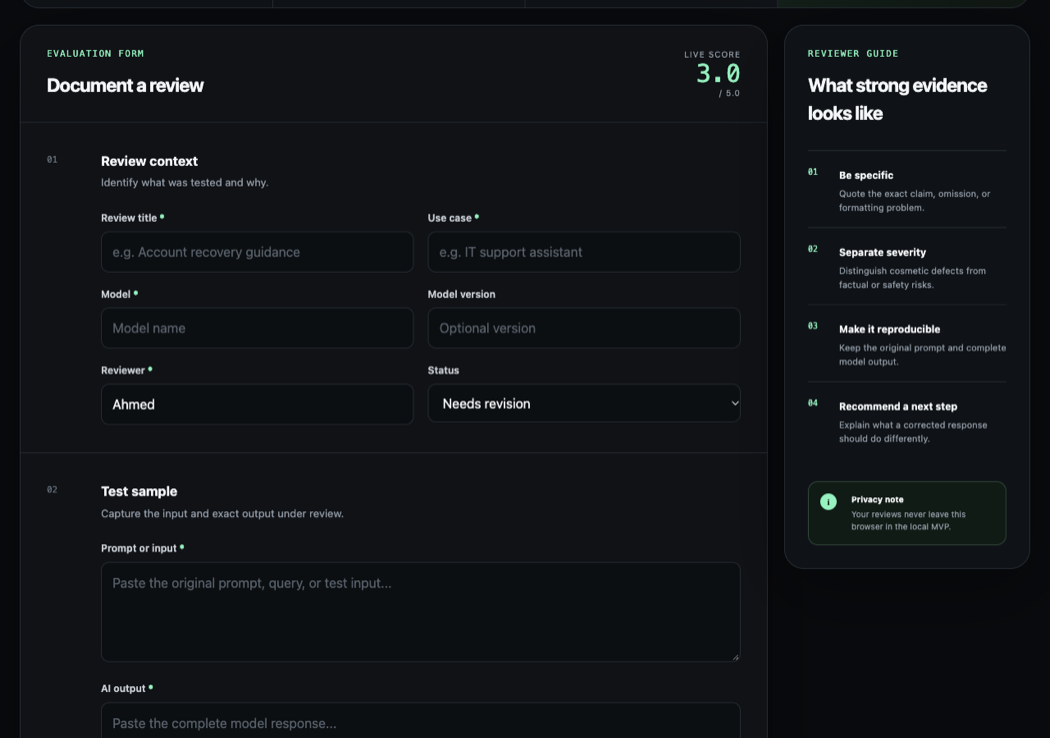Click the 'REVIEWER GUIDE' label

pos(853,54)
